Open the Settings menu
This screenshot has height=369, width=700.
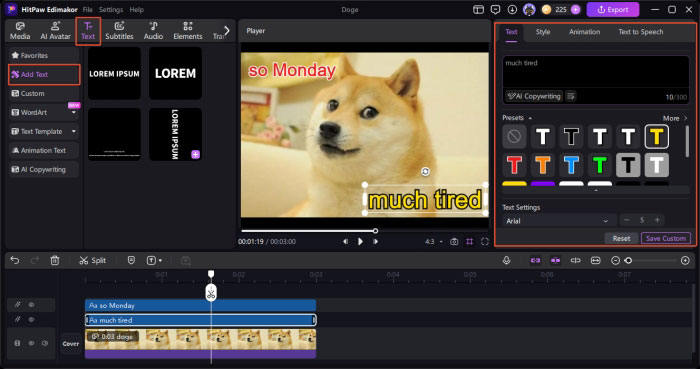click(111, 9)
